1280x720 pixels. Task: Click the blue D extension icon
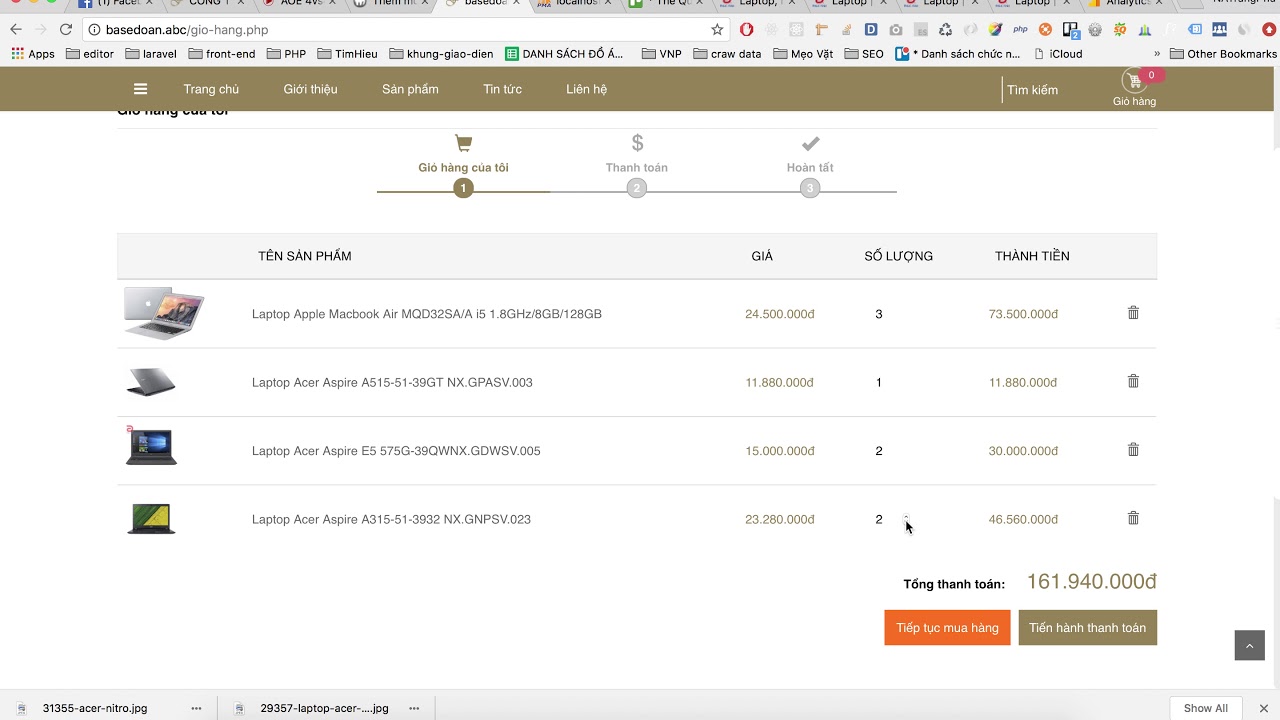(x=871, y=30)
